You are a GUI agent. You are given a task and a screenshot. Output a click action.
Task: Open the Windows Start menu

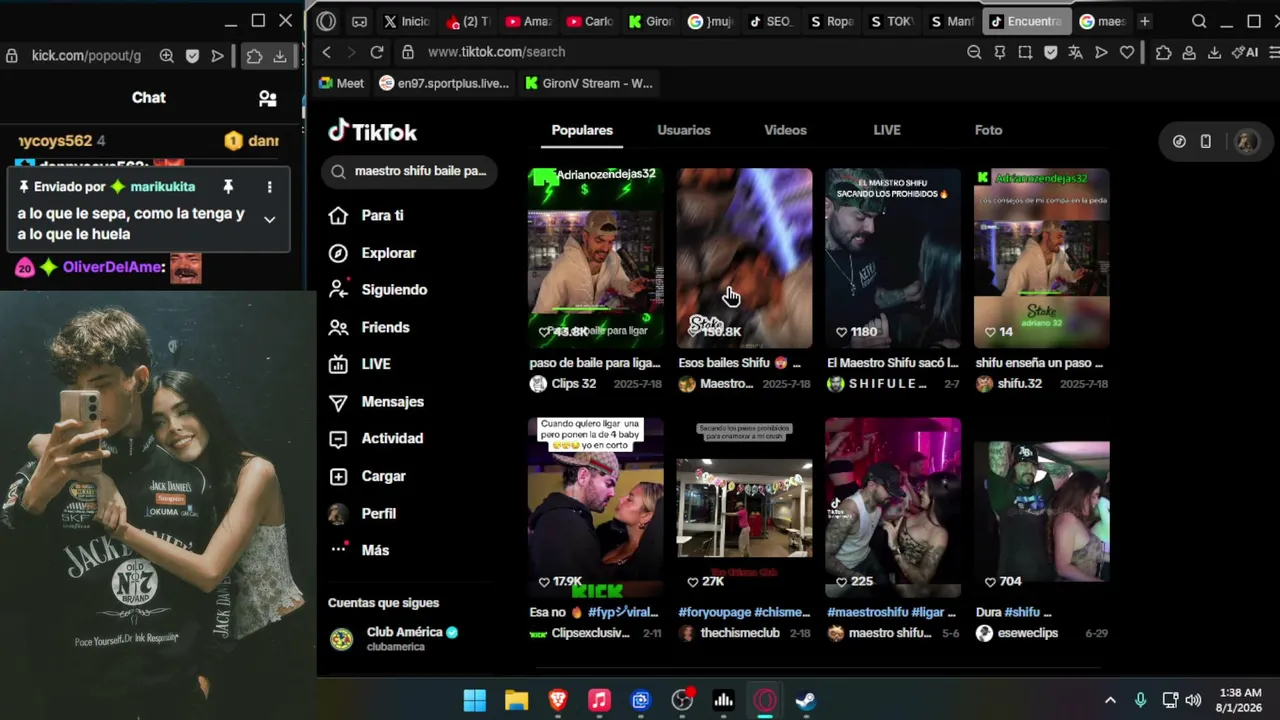[x=475, y=700]
